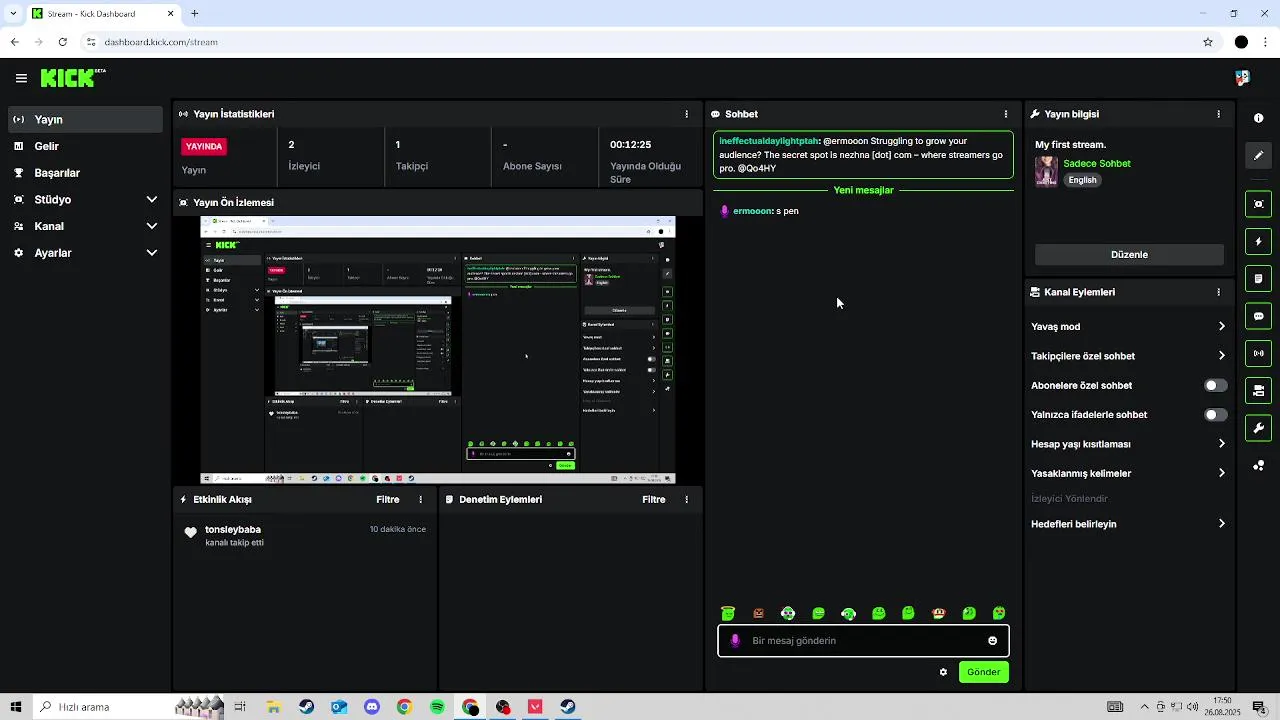This screenshot has width=1280, height=720.
Task: Insert the halo angel green emote
Action: 728,613
